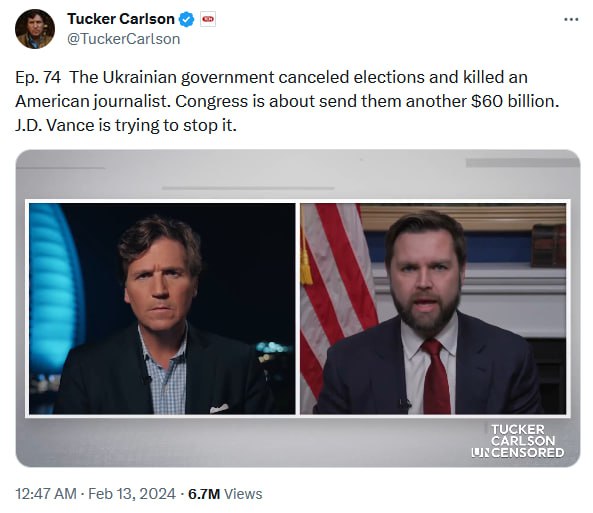Click the "$60 billion" text in the post
The width and height of the screenshot is (593, 513).
515,101
